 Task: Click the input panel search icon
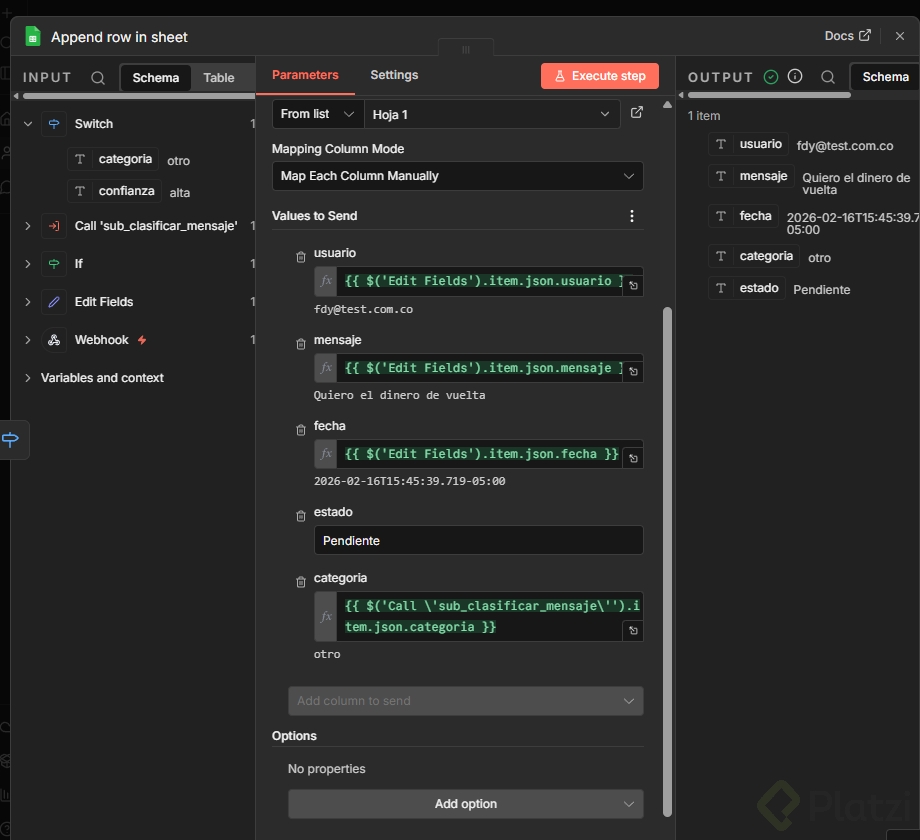[98, 77]
